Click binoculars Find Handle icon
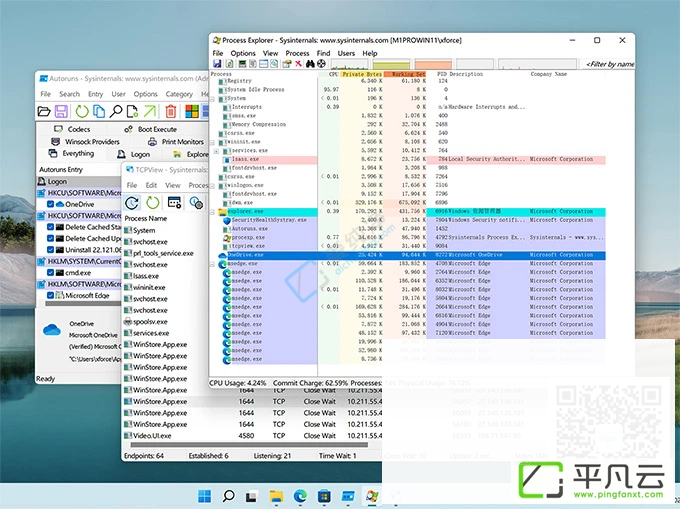 (x=310, y=64)
